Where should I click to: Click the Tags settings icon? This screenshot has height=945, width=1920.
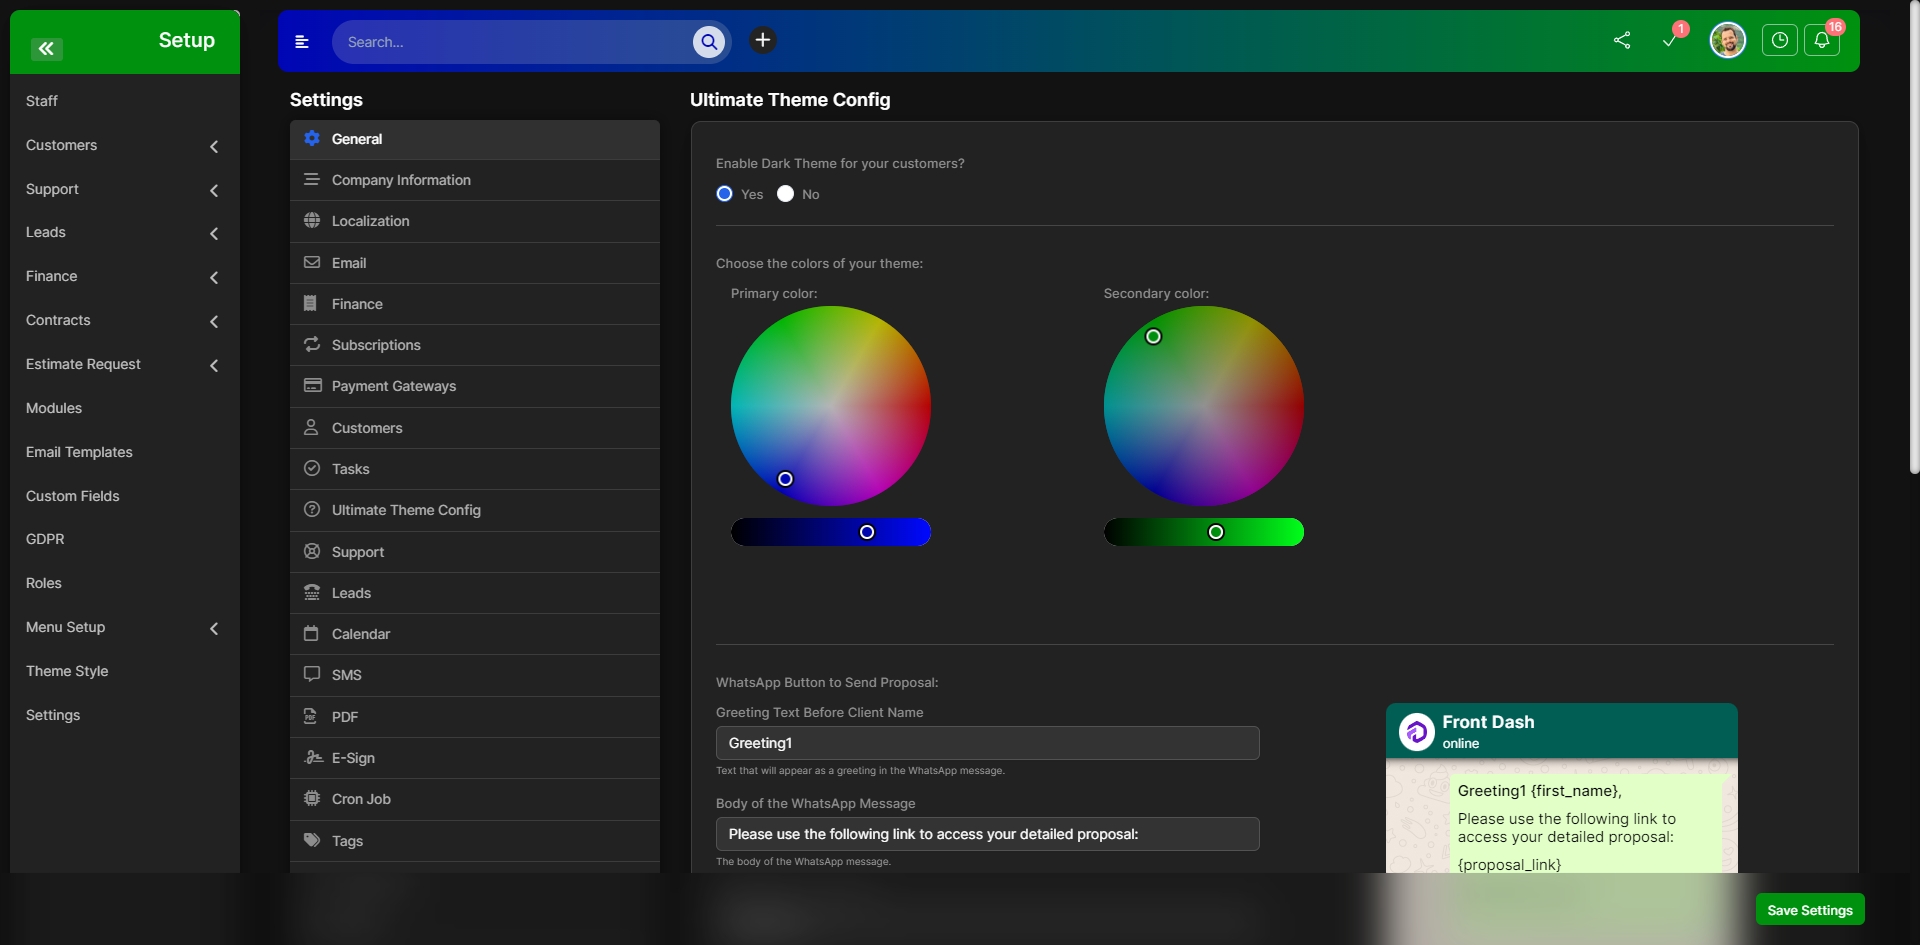[x=312, y=841]
